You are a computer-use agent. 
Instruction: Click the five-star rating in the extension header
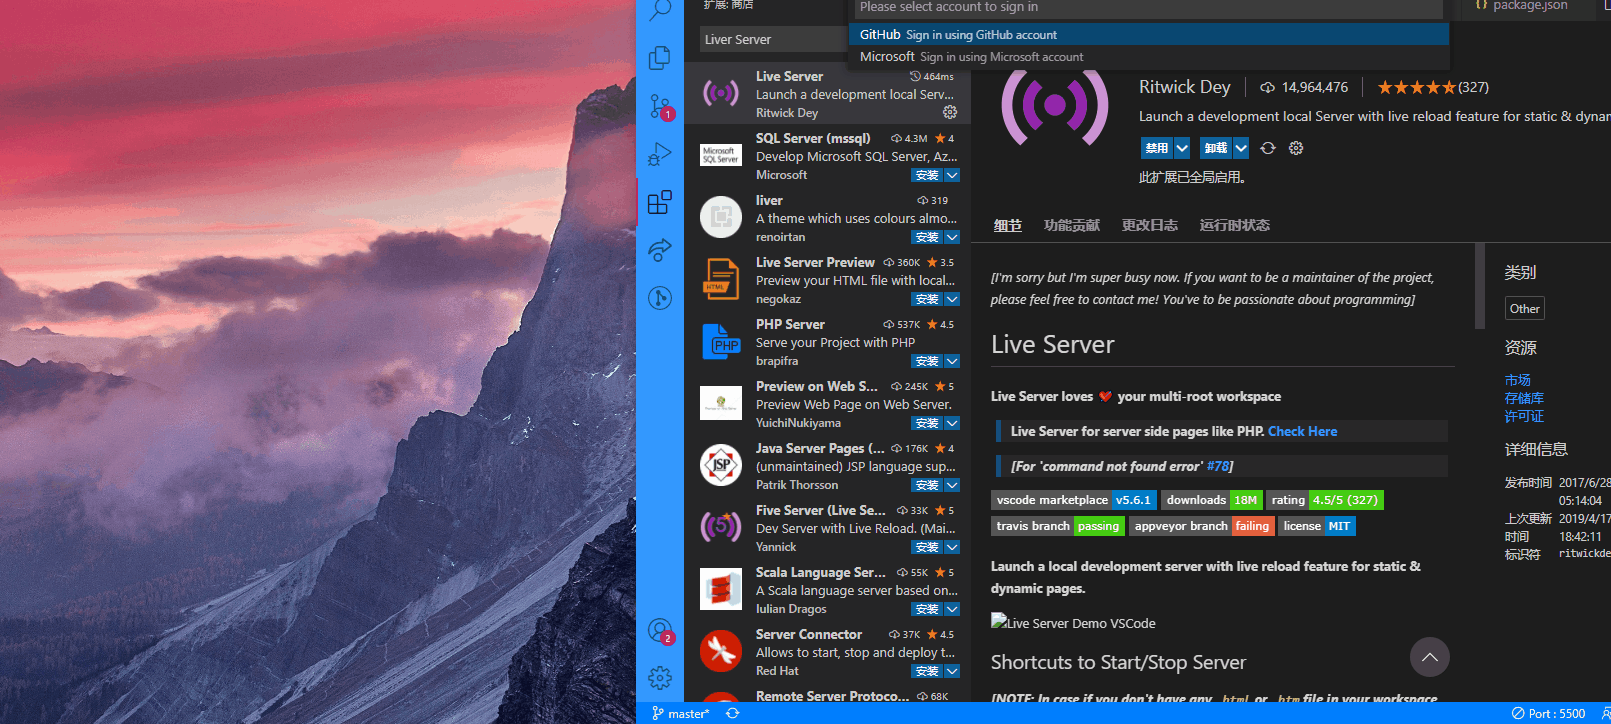pos(1417,87)
